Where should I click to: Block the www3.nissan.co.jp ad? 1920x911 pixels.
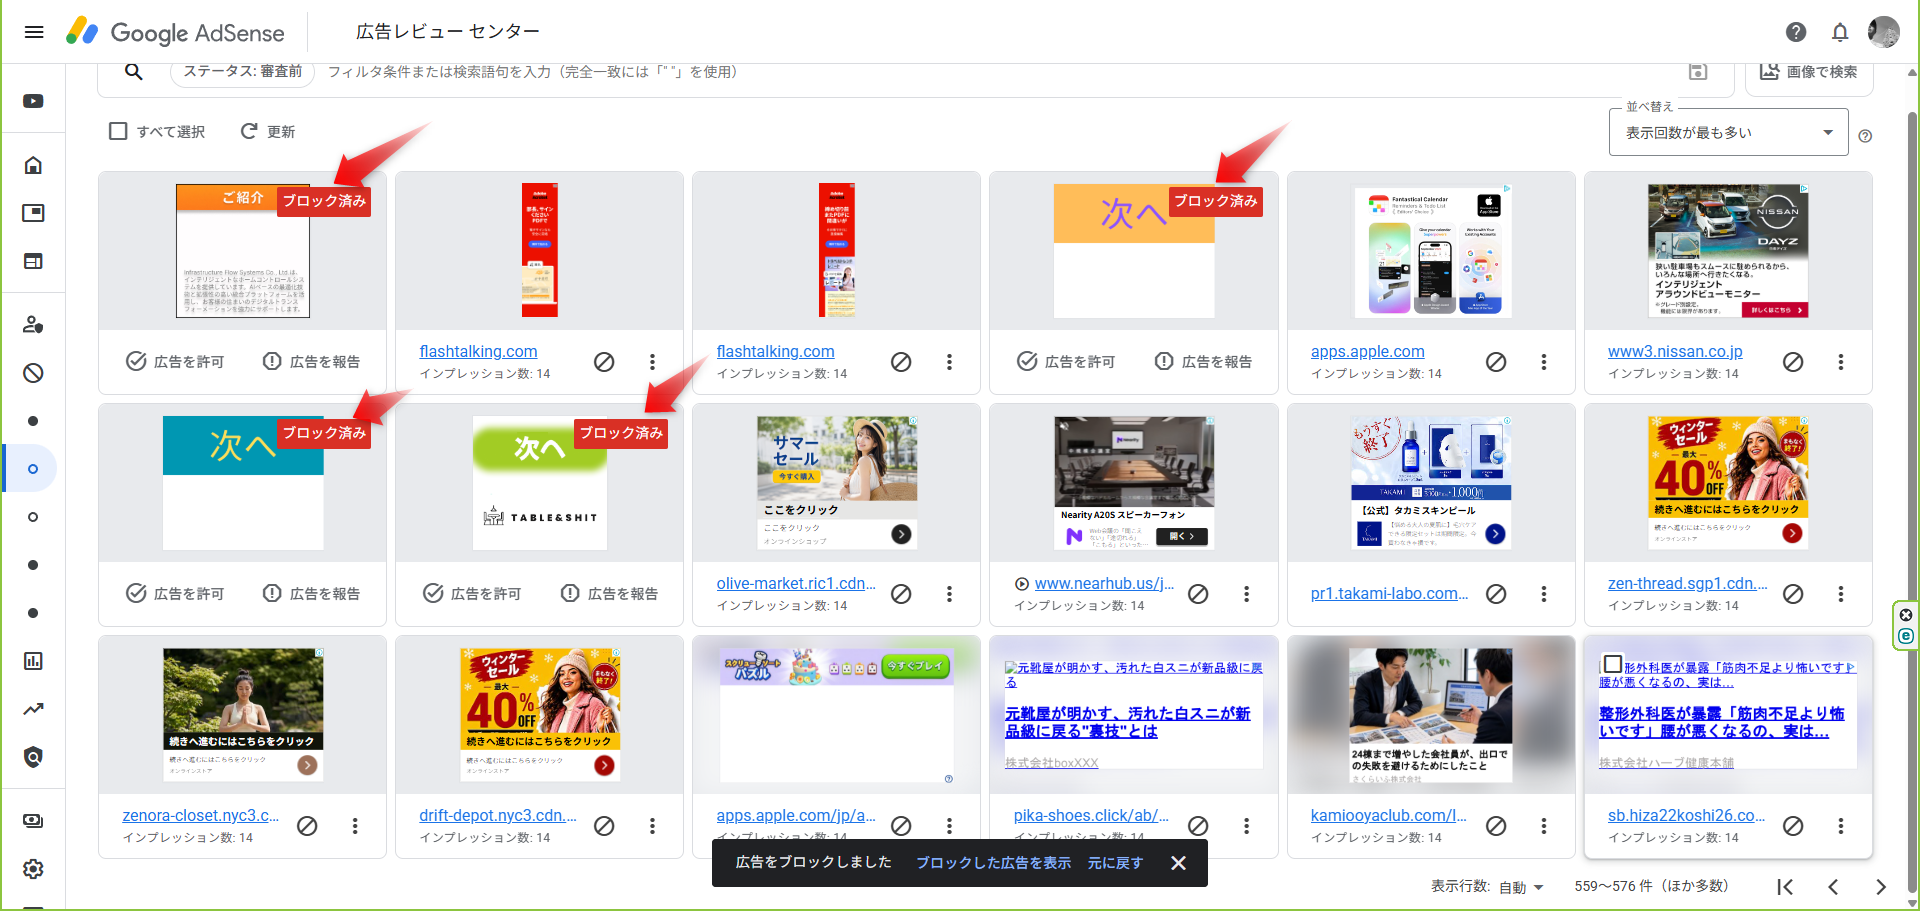(1793, 362)
